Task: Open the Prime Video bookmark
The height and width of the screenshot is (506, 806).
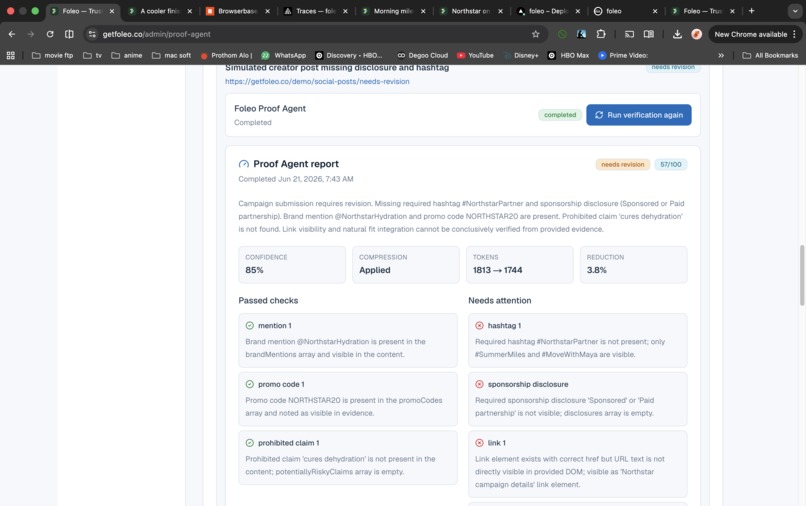Action: [623, 55]
